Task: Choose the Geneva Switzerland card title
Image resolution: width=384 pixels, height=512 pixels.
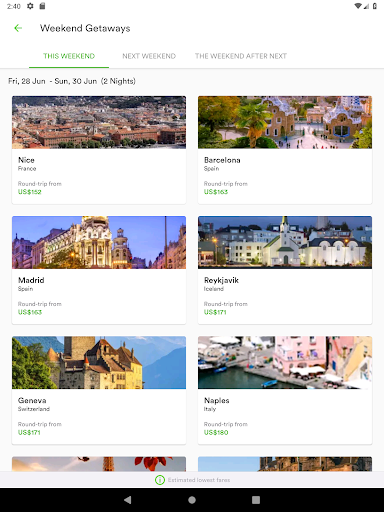Action: [32, 401]
